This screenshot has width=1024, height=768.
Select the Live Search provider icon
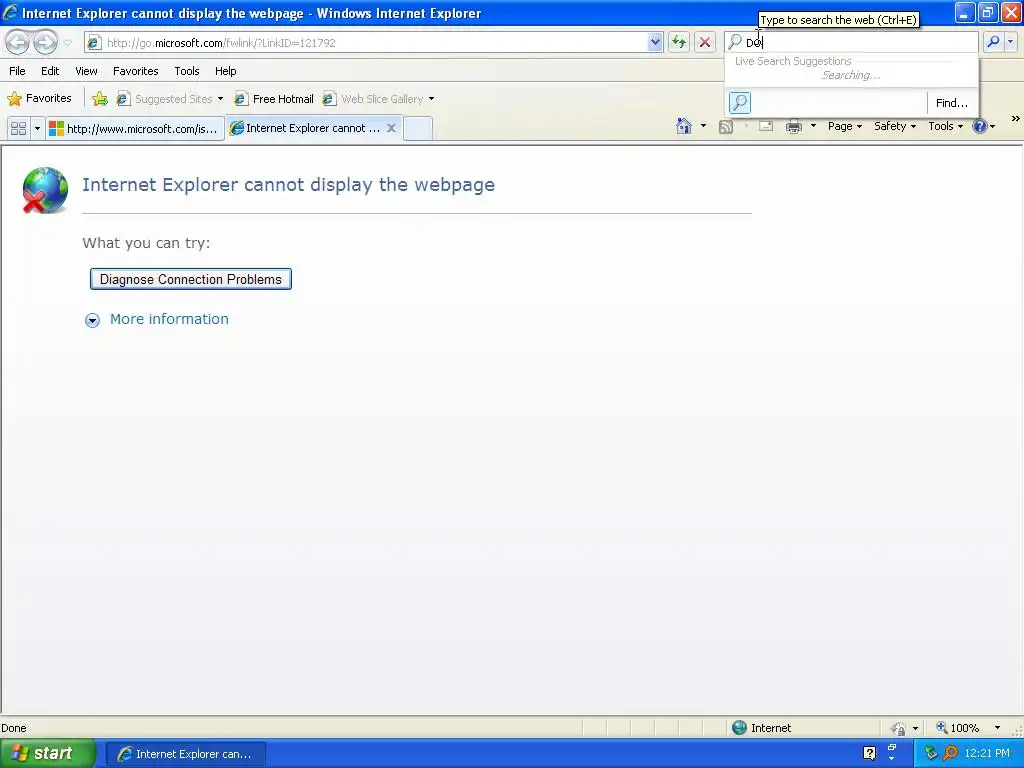(x=740, y=103)
